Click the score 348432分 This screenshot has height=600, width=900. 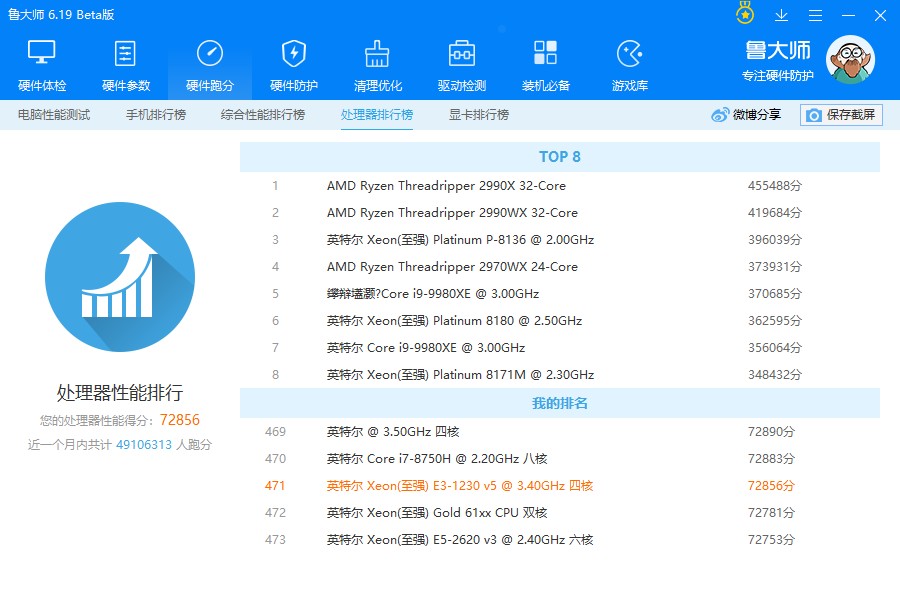tap(775, 375)
